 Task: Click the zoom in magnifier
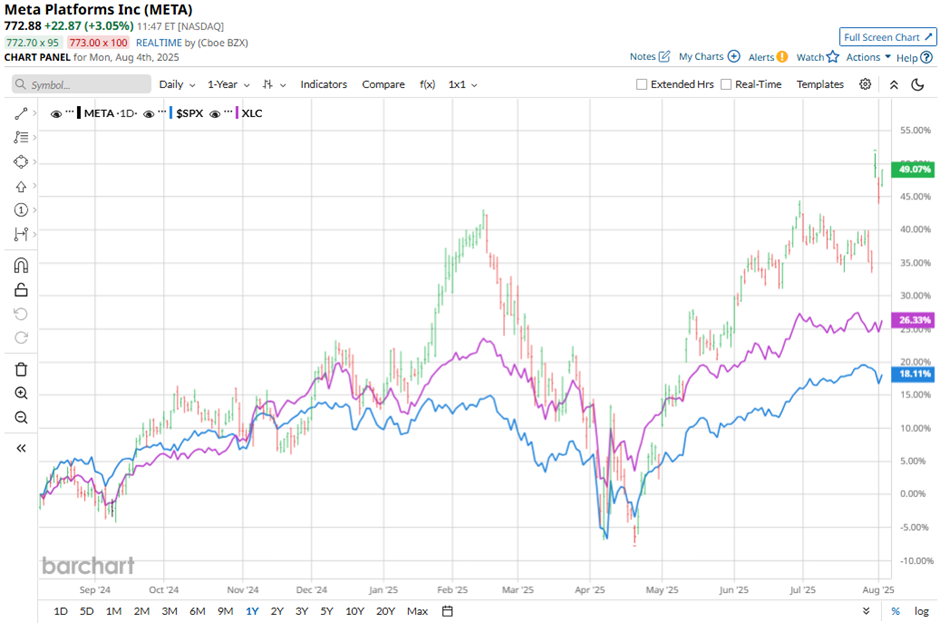coord(21,393)
